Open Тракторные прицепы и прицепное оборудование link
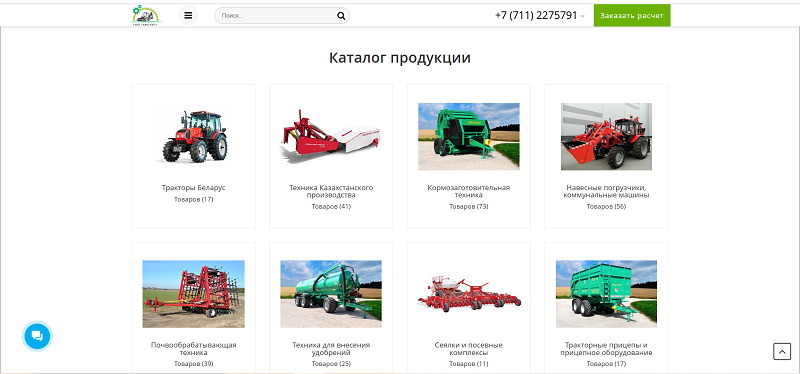800x374 pixels. pos(606,348)
